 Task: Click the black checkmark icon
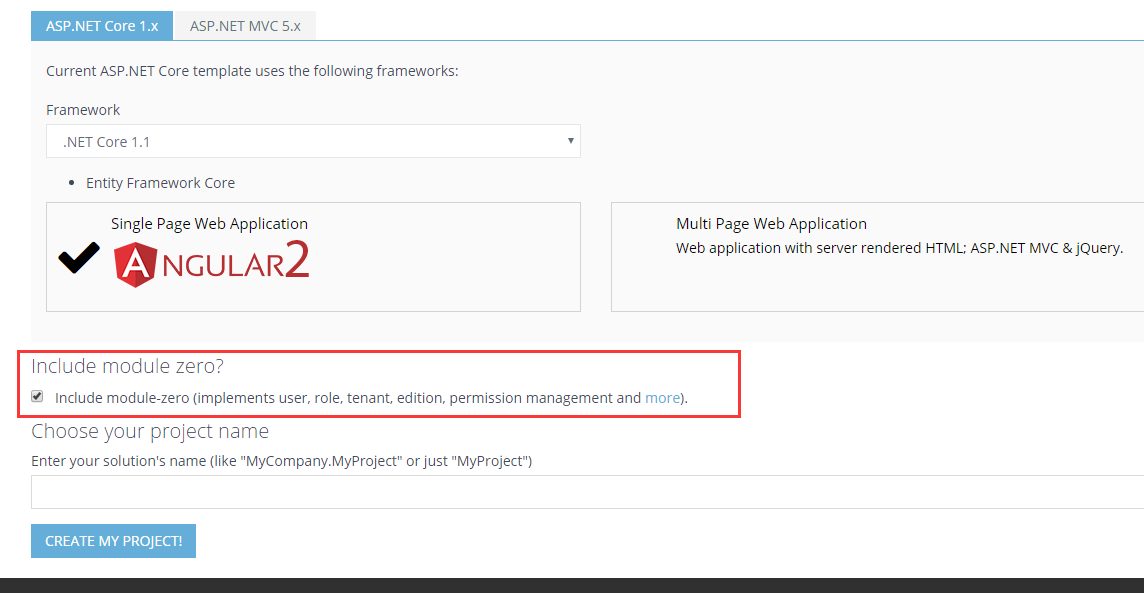[x=79, y=257]
